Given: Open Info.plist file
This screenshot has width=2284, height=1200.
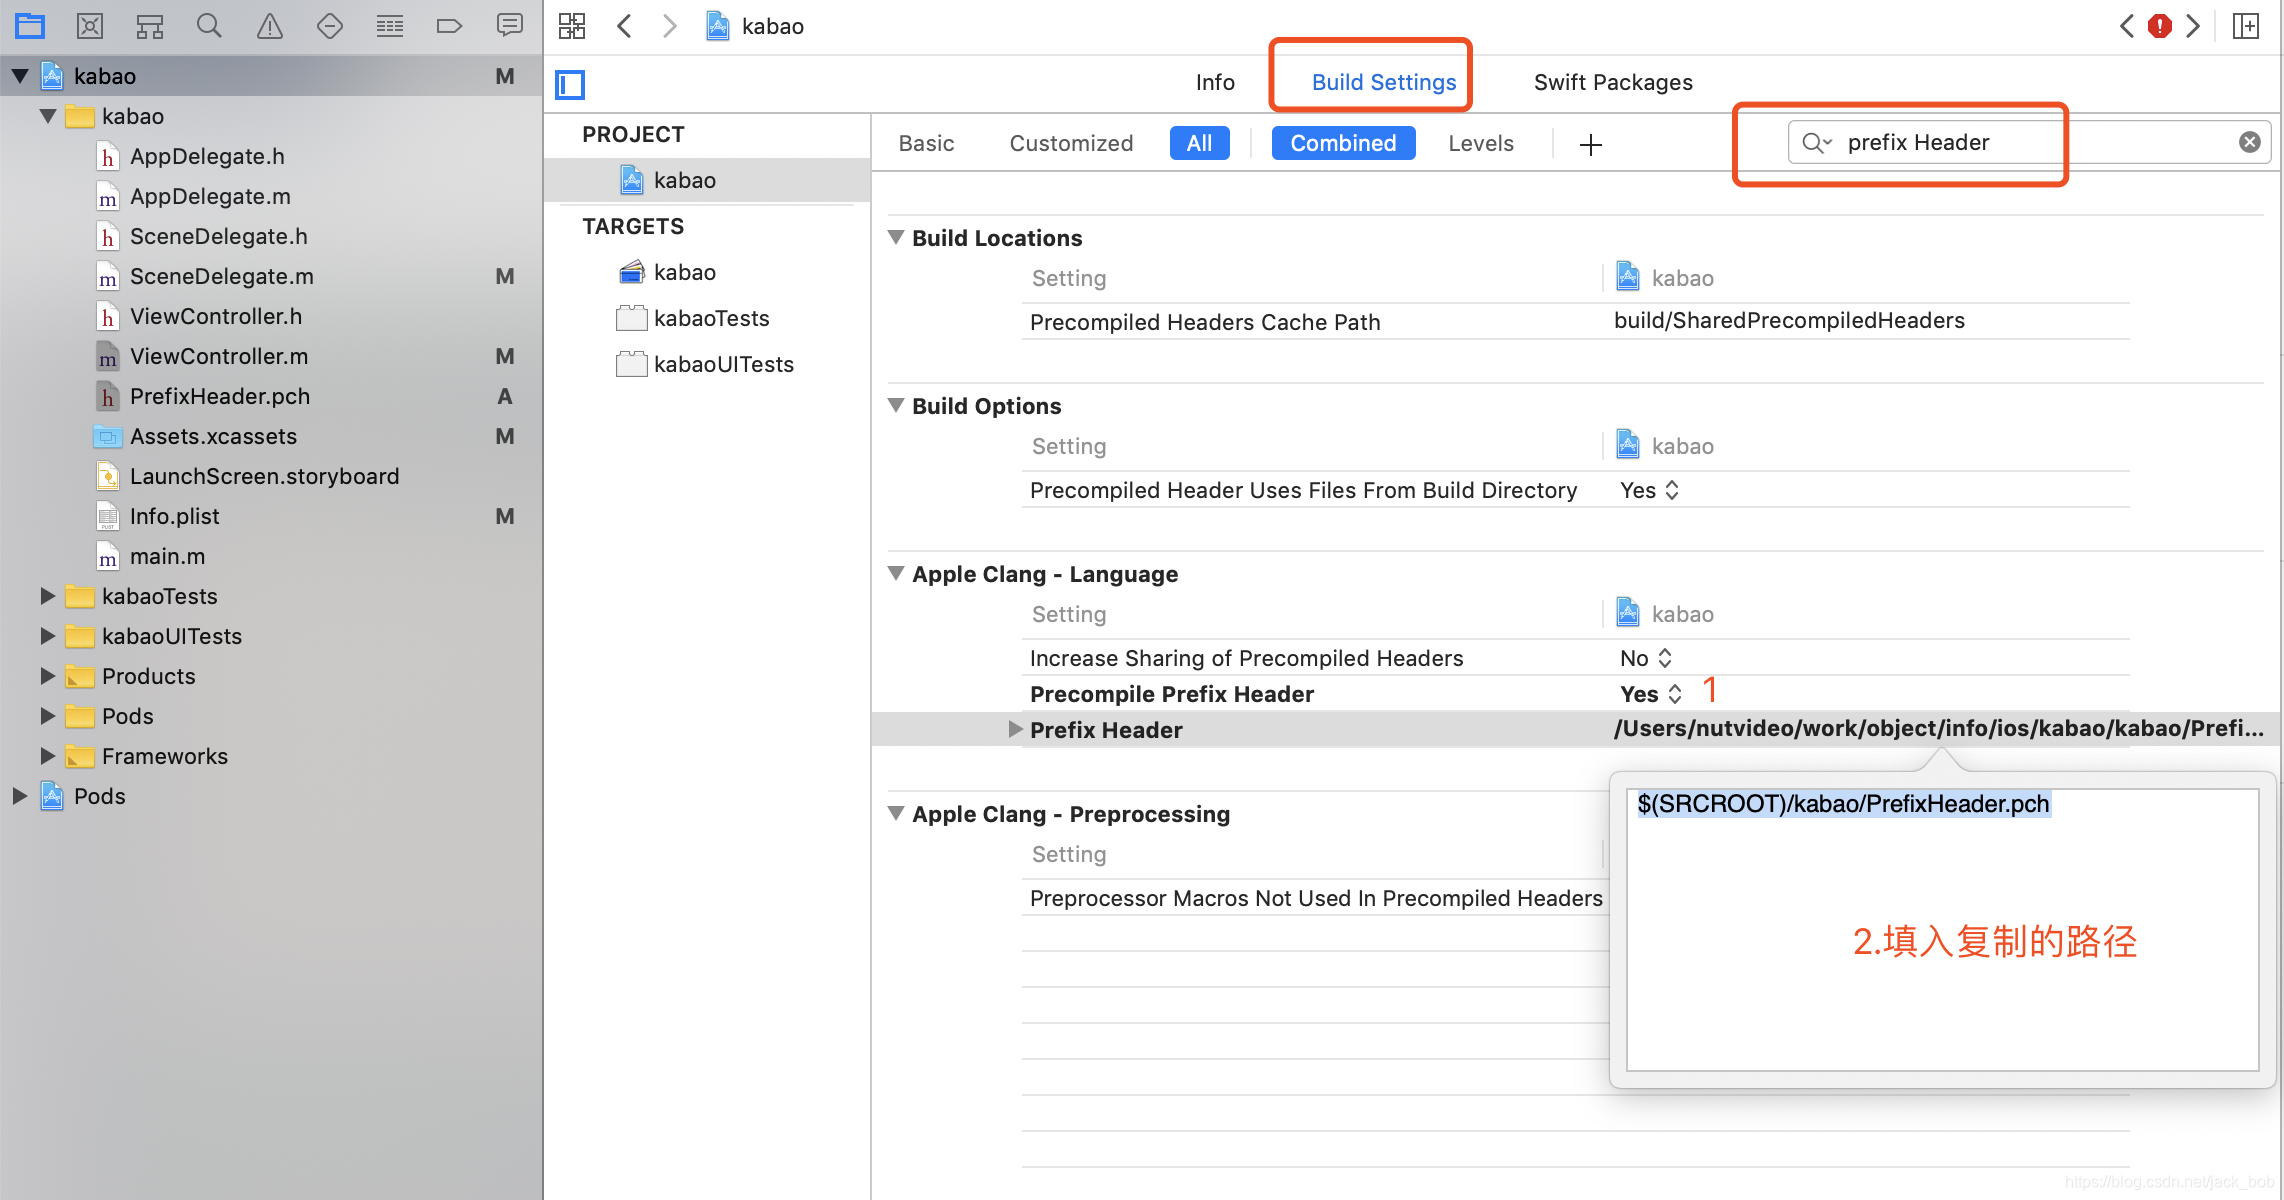Looking at the screenshot, I should click(x=174, y=516).
